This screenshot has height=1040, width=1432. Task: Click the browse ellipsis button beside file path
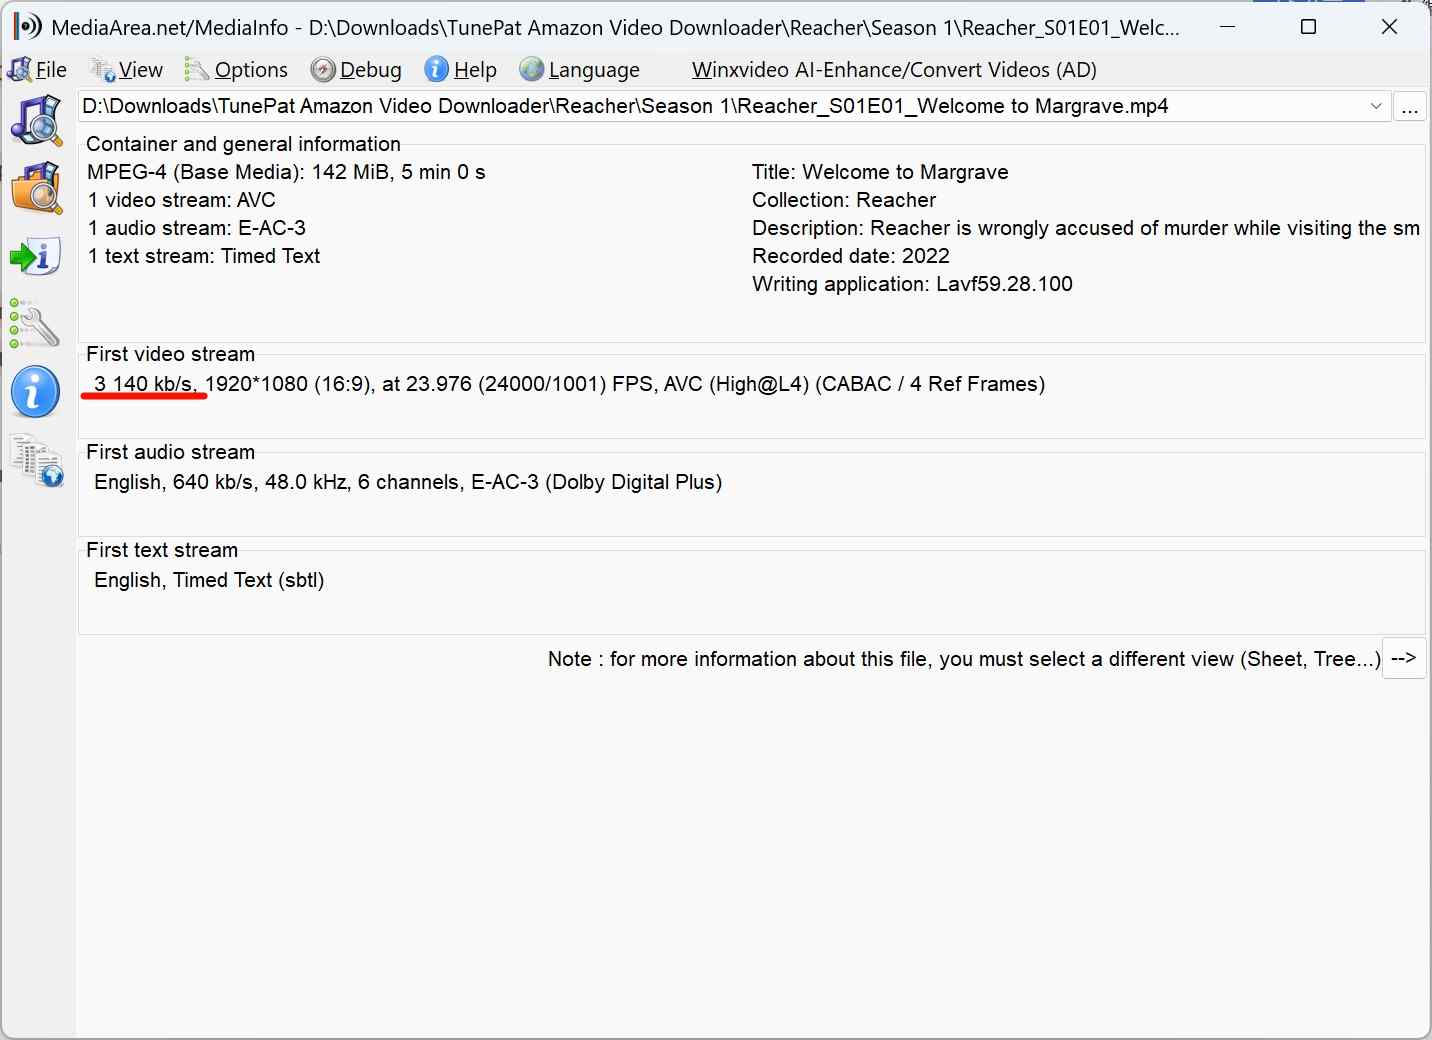point(1410,106)
